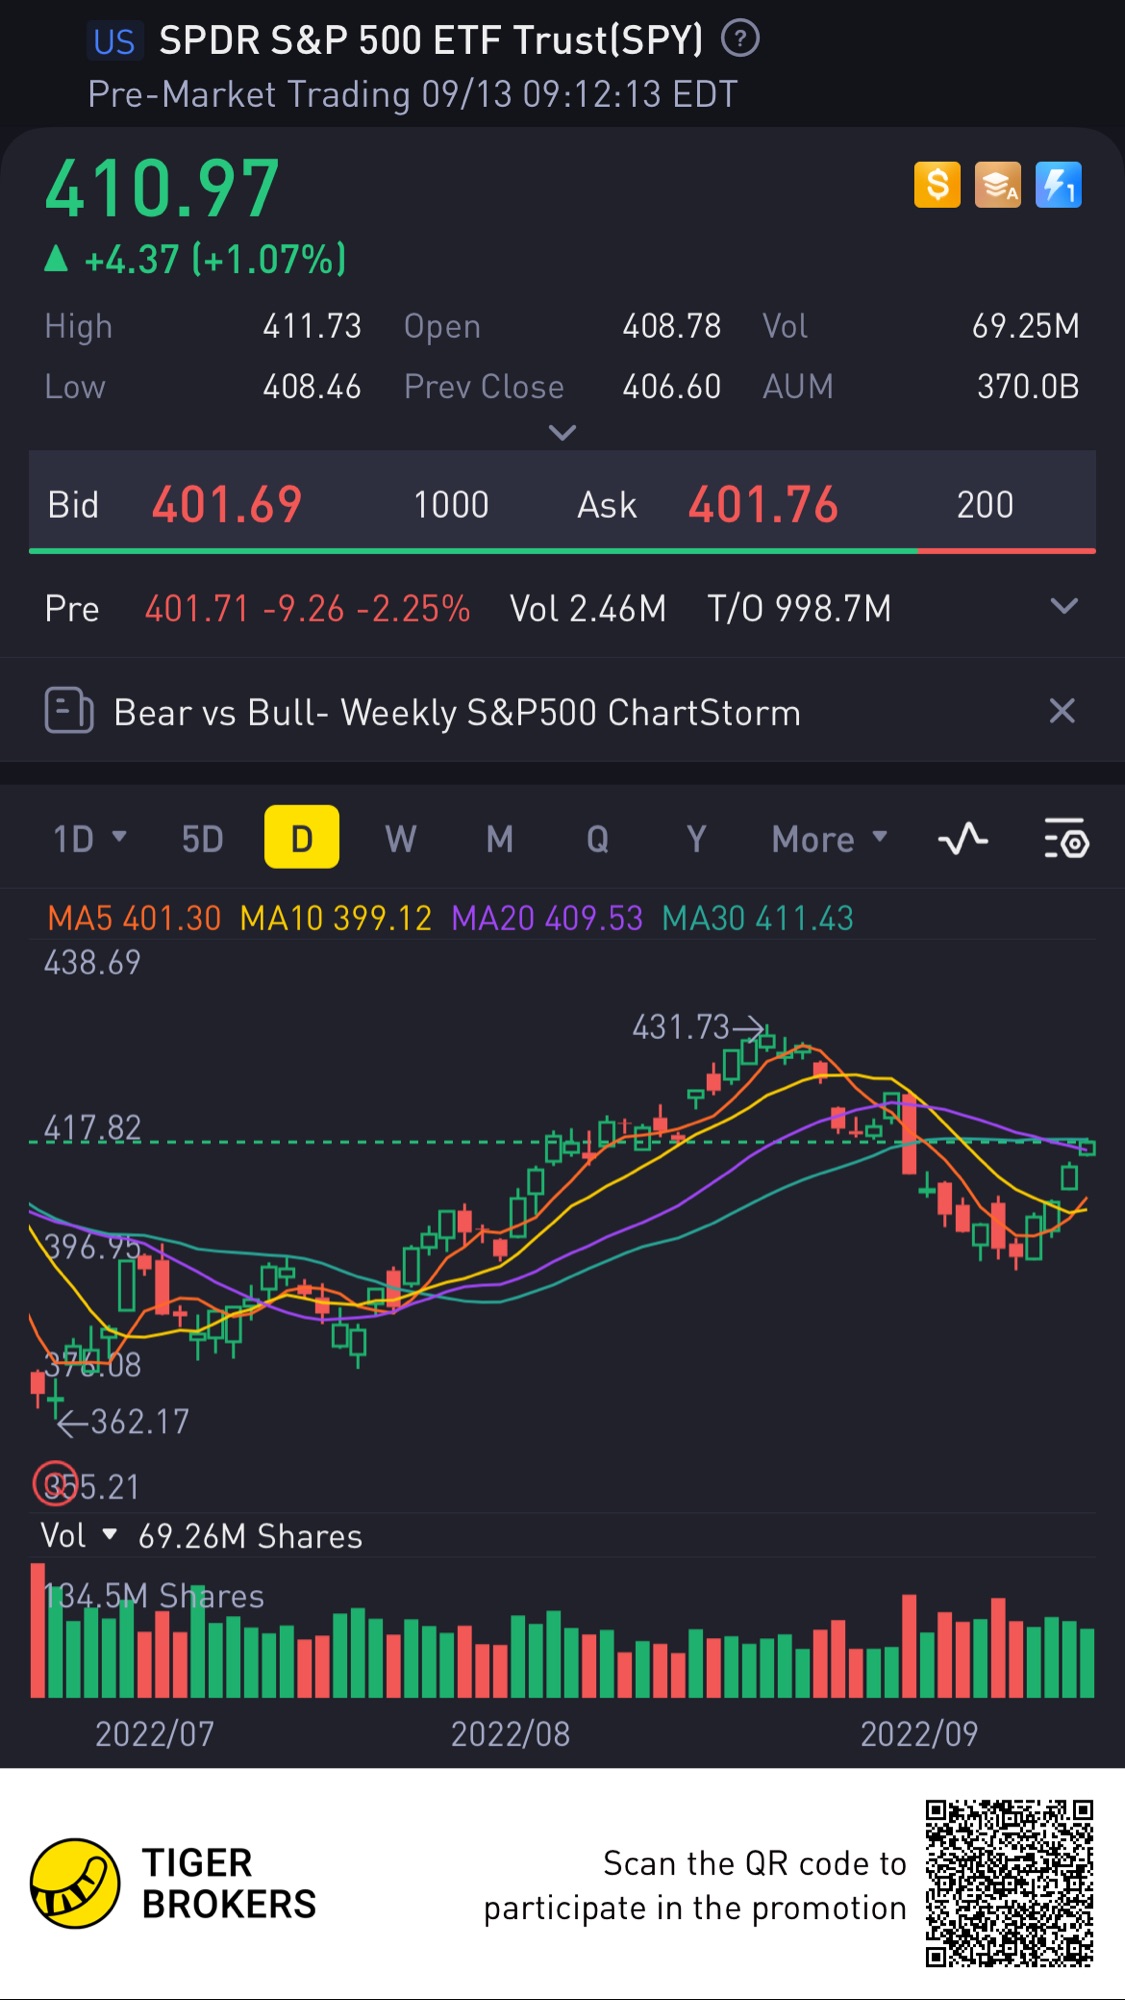Image resolution: width=1125 pixels, height=2000 pixels.
Task: Tap the T/O 998.7M turnover text
Action: [x=799, y=608]
